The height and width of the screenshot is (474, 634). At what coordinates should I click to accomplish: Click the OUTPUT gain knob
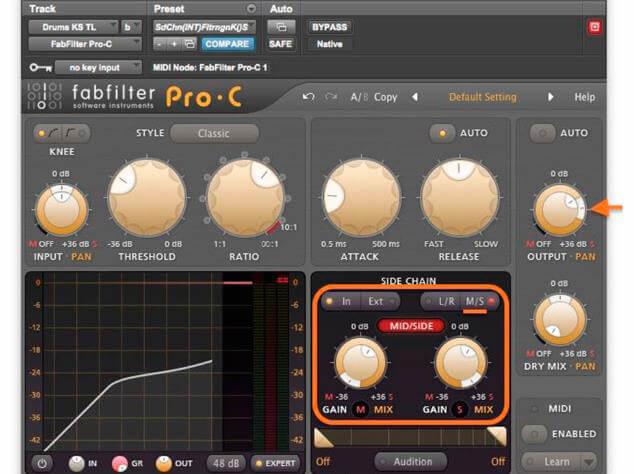[x=560, y=210]
